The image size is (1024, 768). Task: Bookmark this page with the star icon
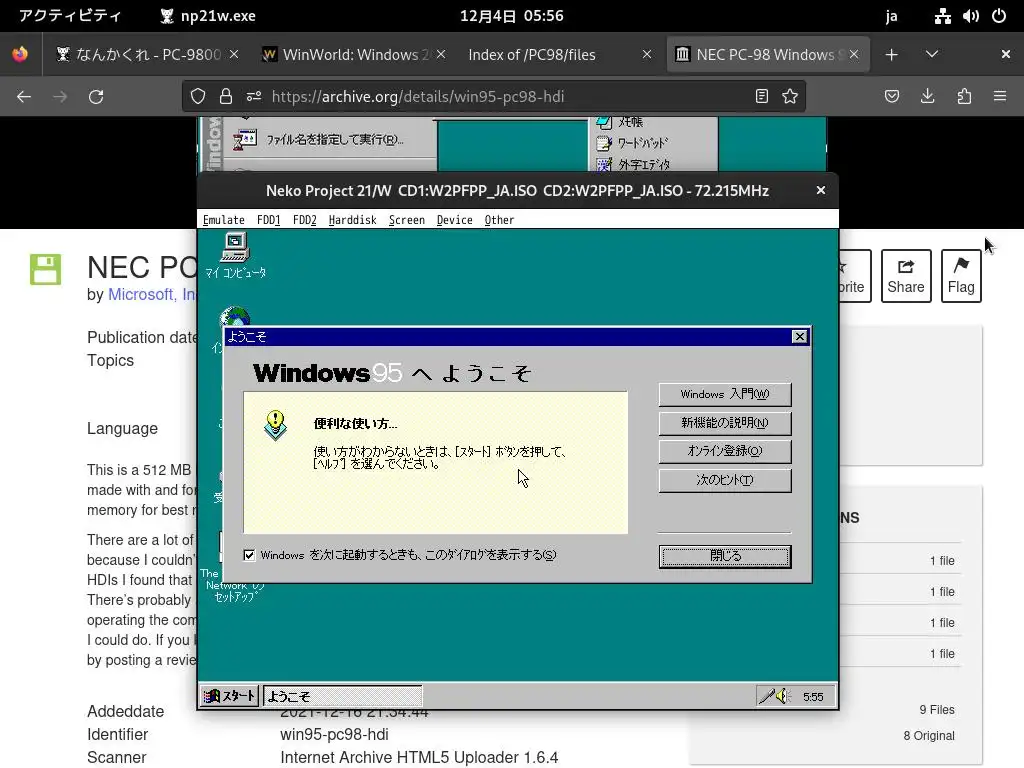click(x=790, y=97)
